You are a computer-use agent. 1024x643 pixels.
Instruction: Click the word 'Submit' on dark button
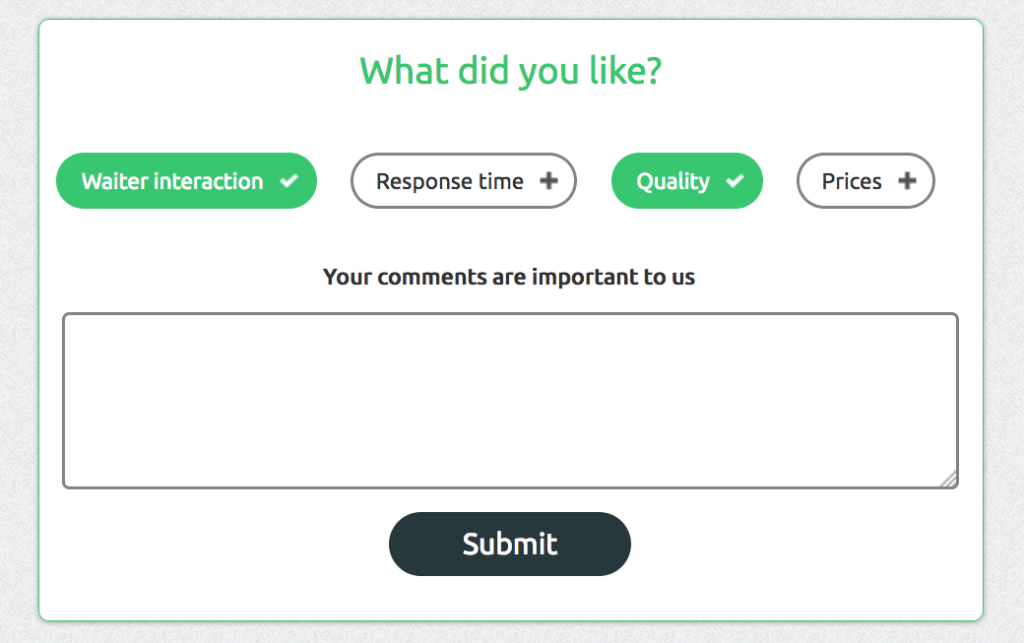(510, 544)
